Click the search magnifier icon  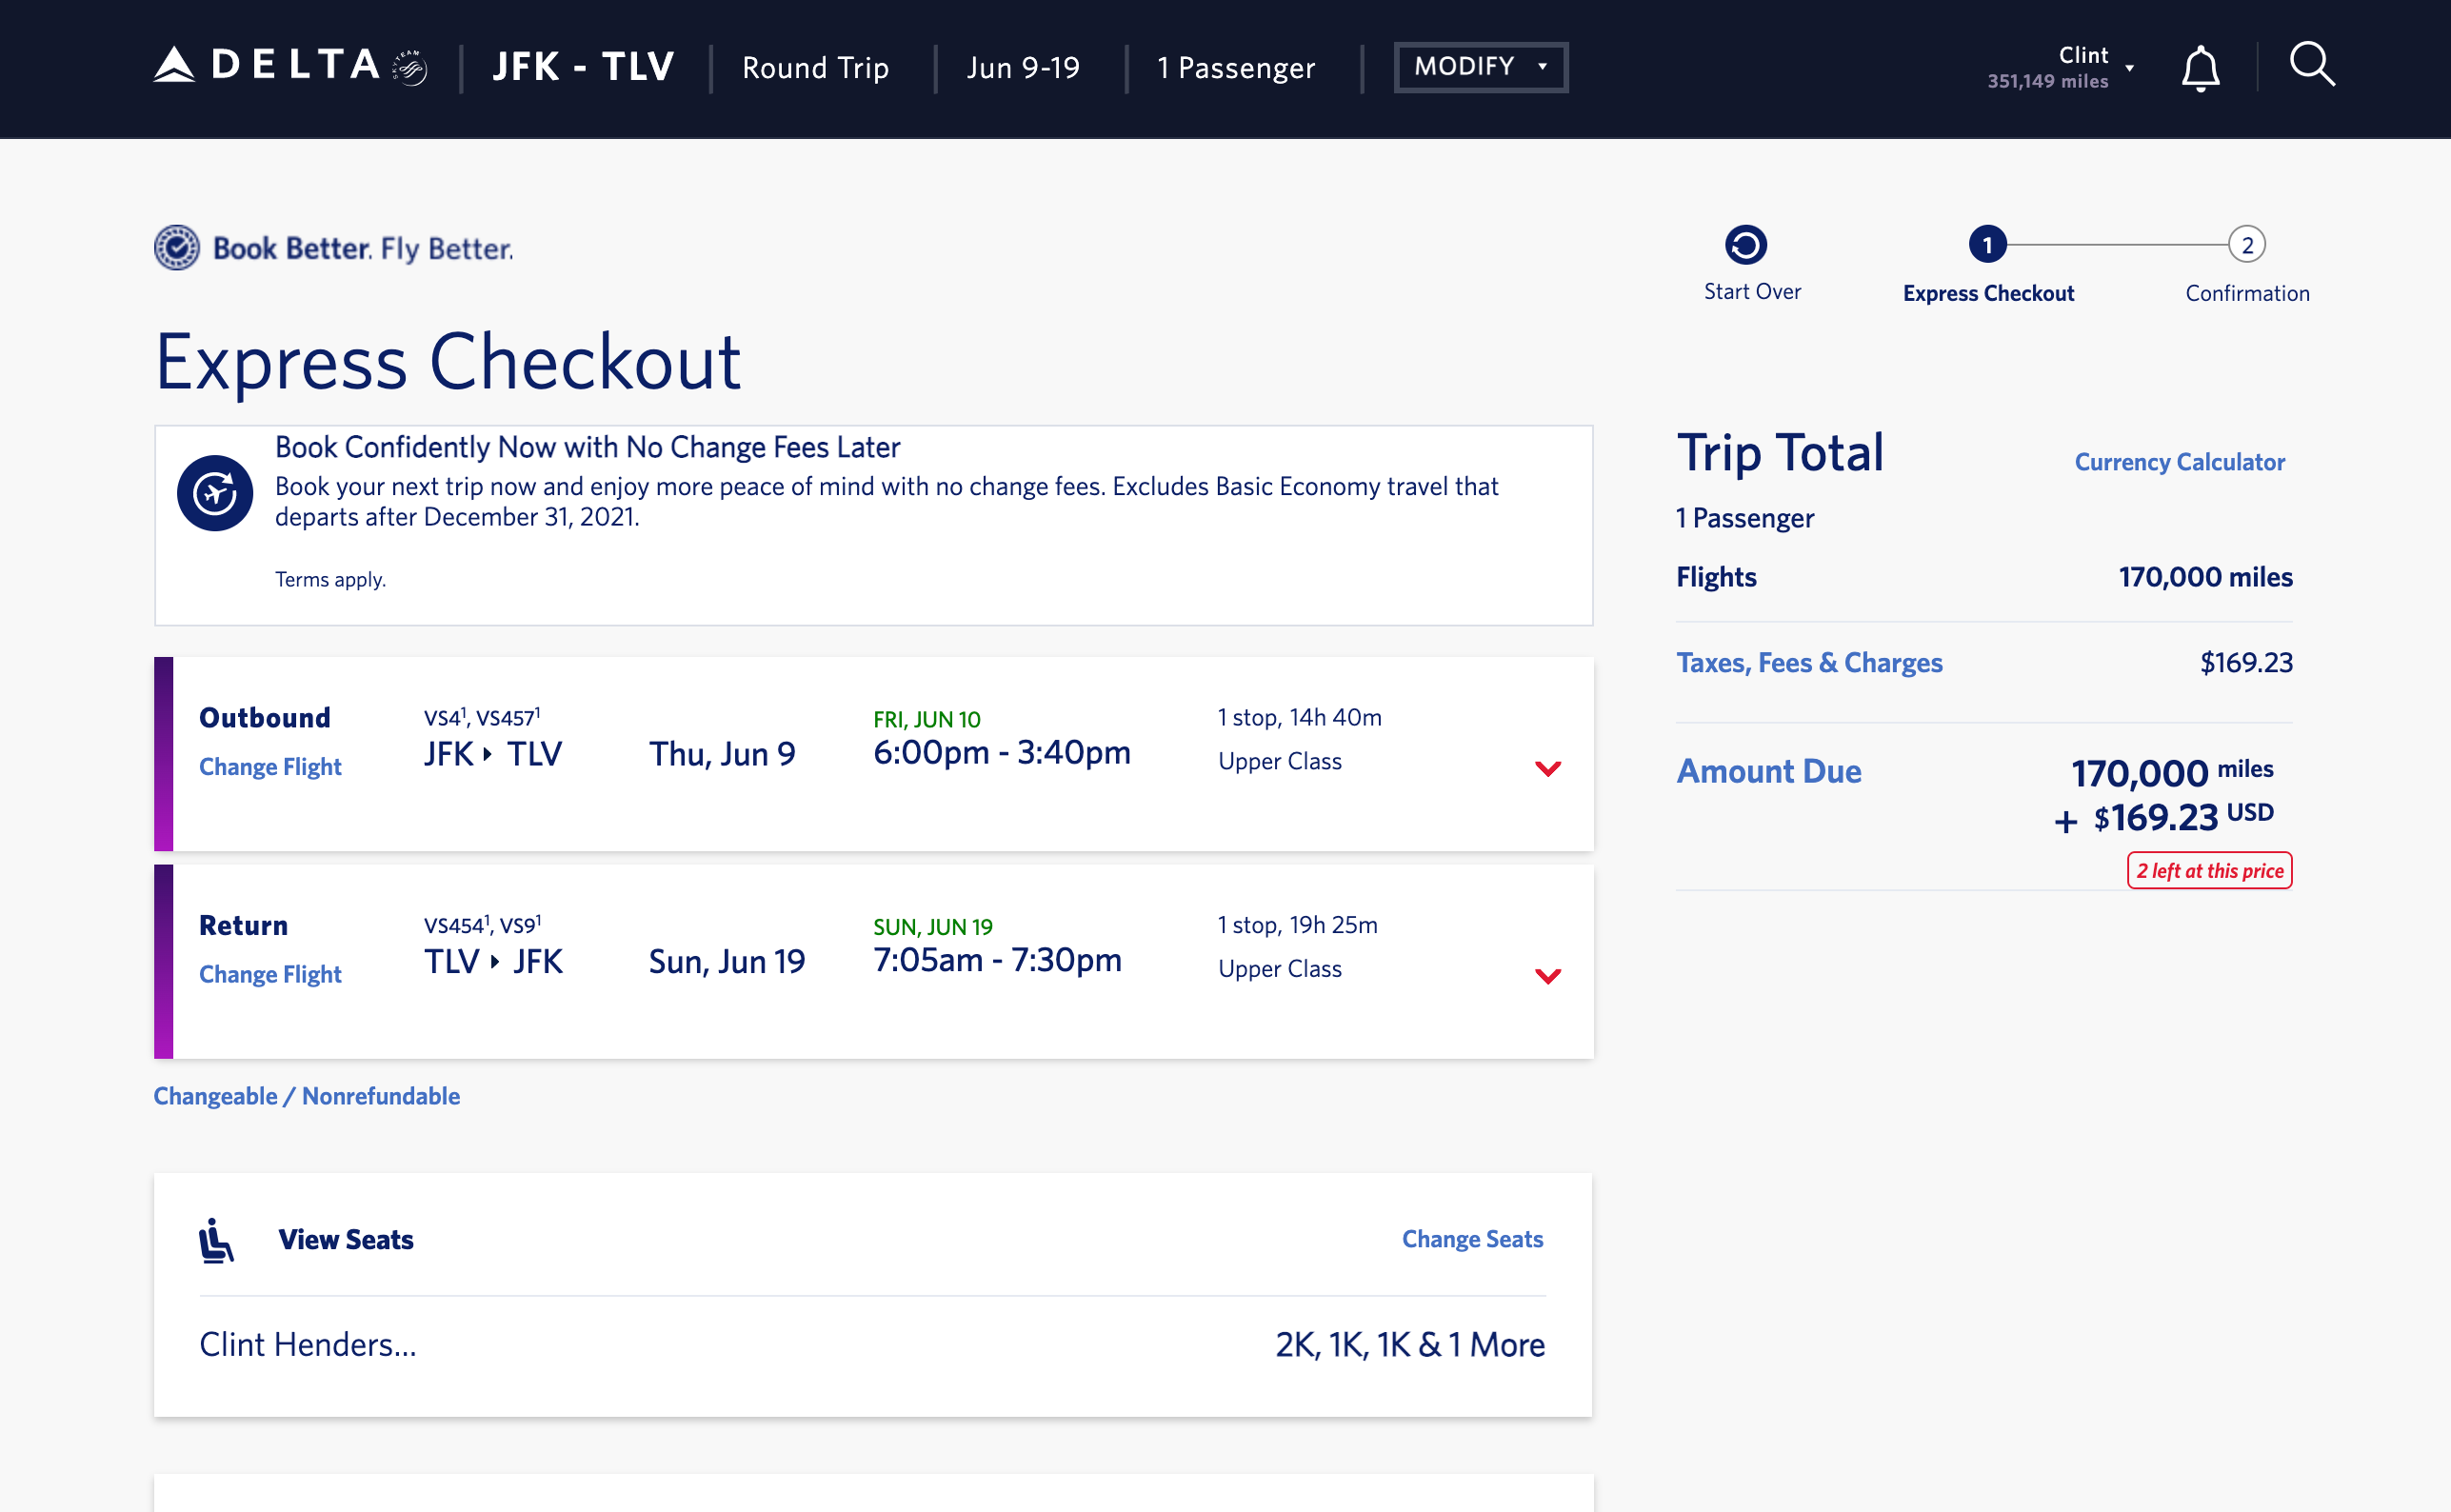(2311, 66)
